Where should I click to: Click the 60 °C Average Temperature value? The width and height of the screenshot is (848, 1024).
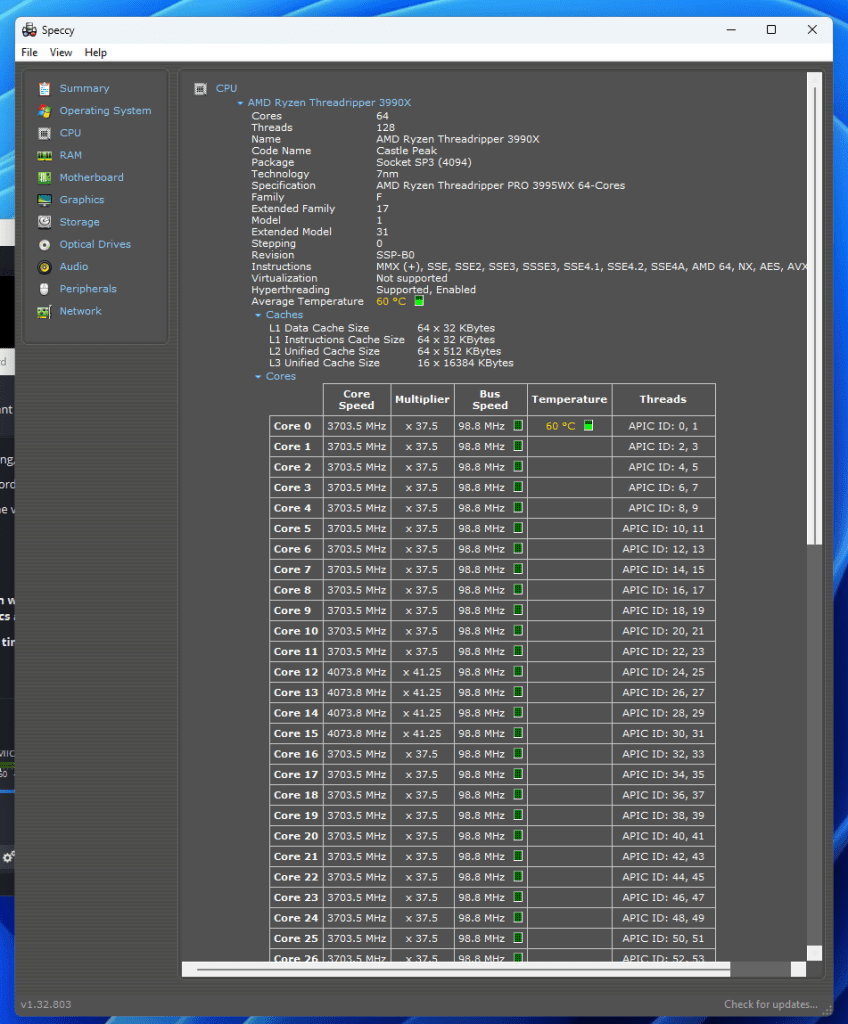[391, 302]
